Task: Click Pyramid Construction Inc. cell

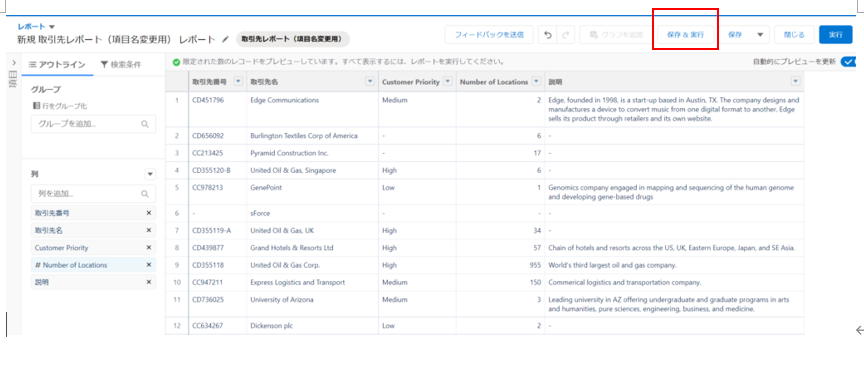Action: coord(312,153)
